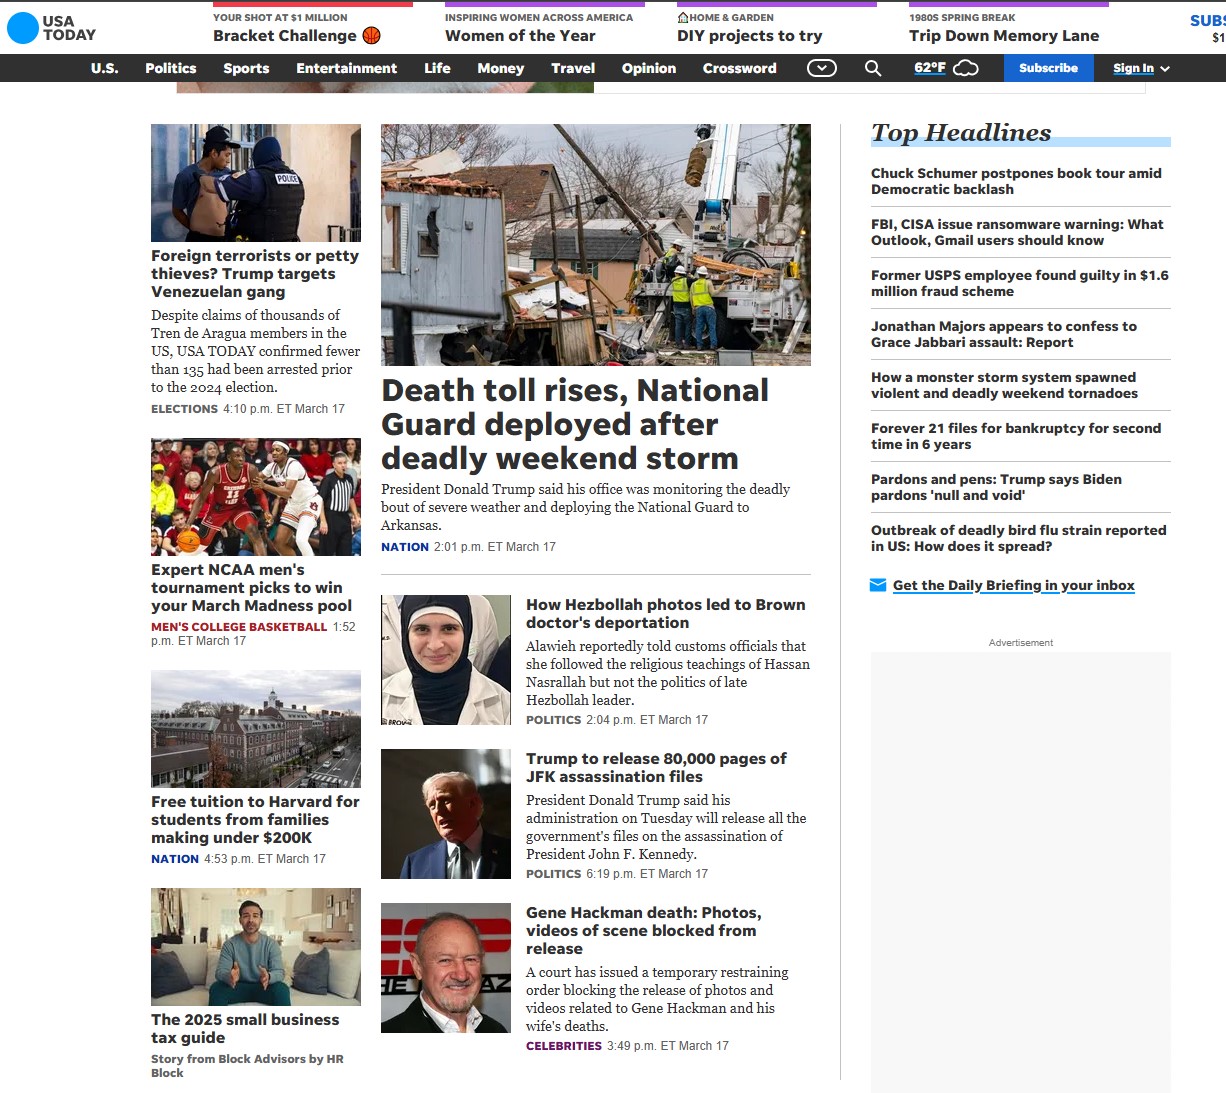Open bird flu outbreak headline
Viewport: 1226px width, 1093px height.
tap(1019, 538)
